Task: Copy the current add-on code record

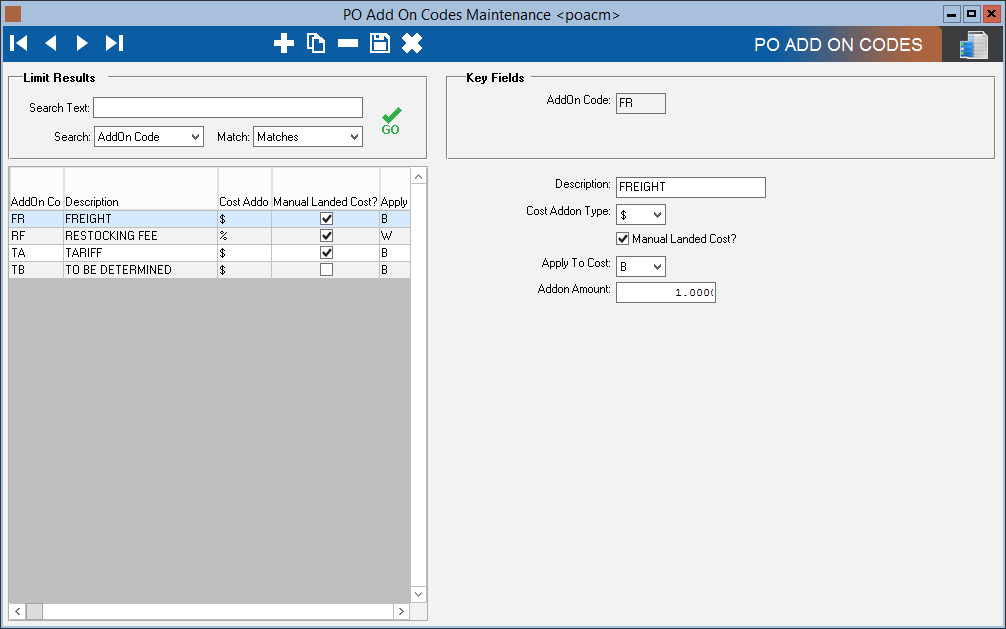Action: tap(316, 43)
